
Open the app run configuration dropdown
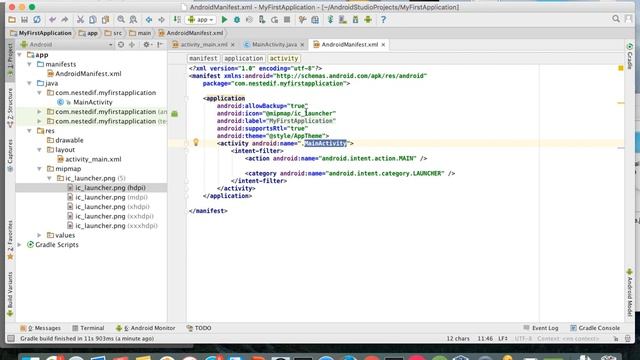pyautogui.click(x=201, y=20)
